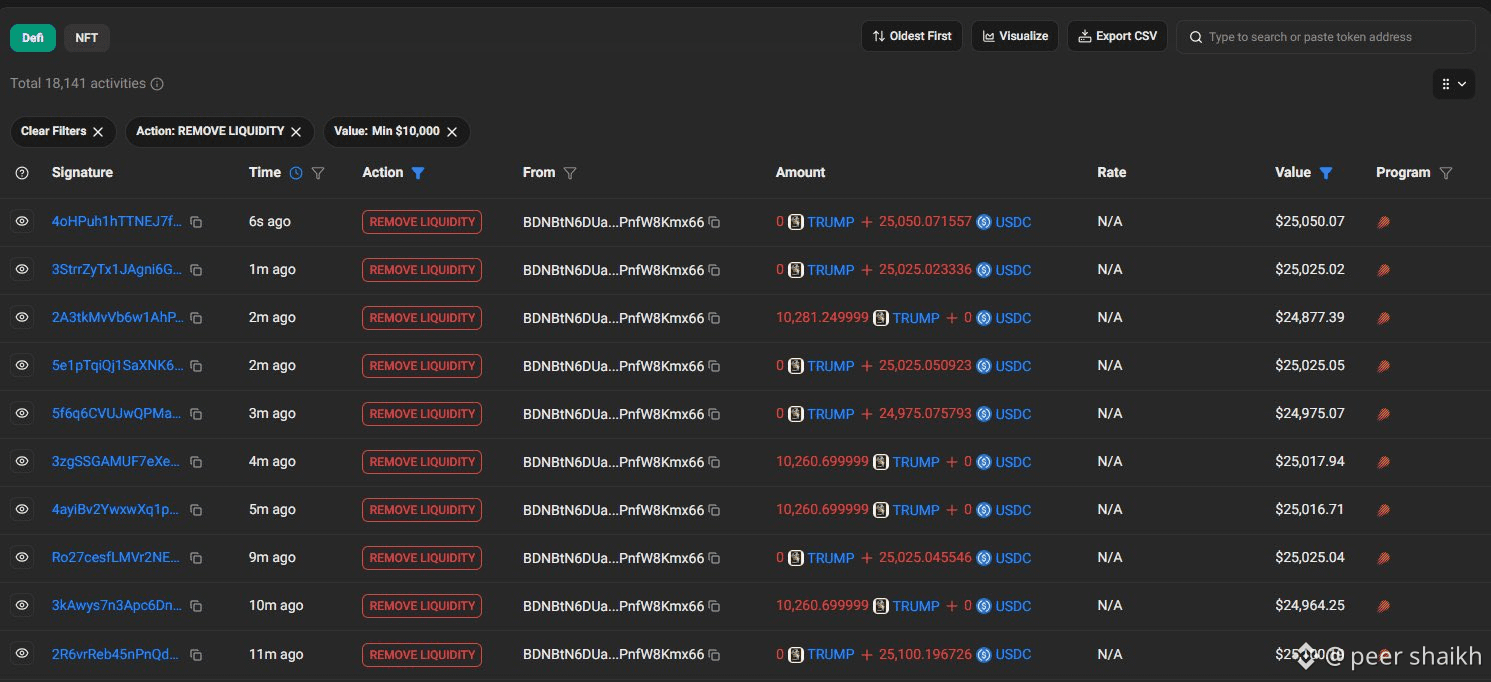Click amount 10,281.249999
This screenshot has width=1491, height=682.
822,318
